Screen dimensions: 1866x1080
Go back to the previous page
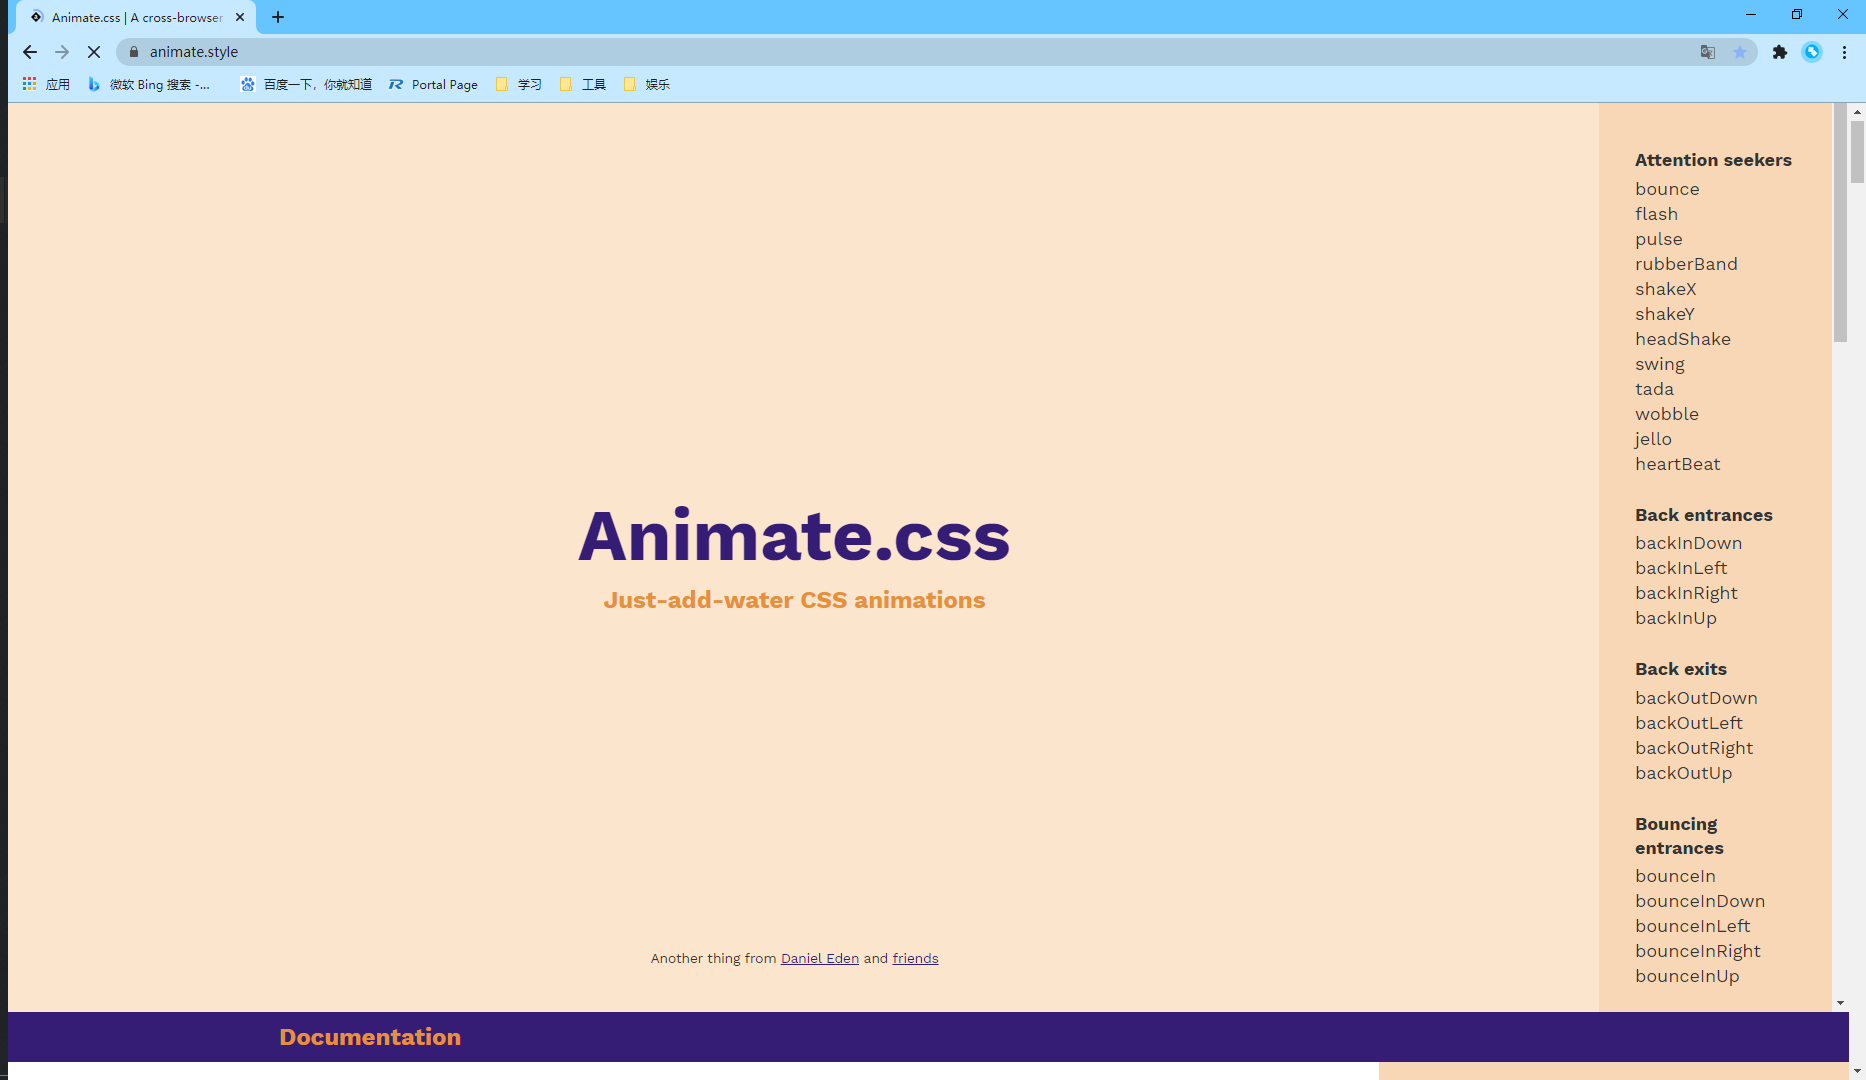[x=30, y=52]
